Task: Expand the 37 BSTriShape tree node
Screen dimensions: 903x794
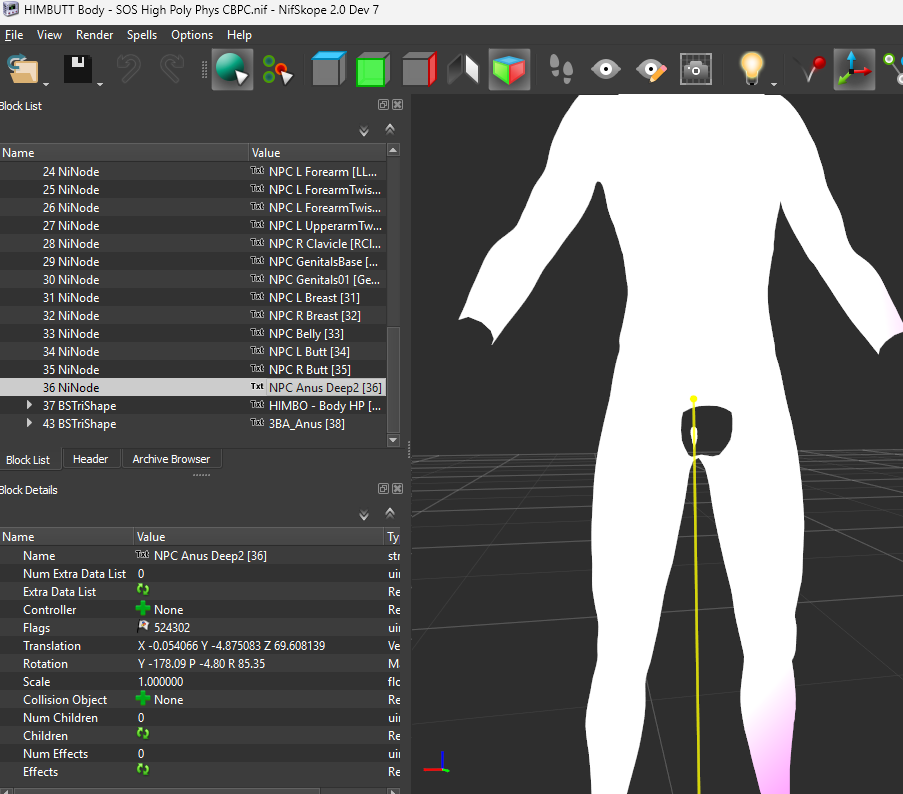Action: (x=29, y=405)
